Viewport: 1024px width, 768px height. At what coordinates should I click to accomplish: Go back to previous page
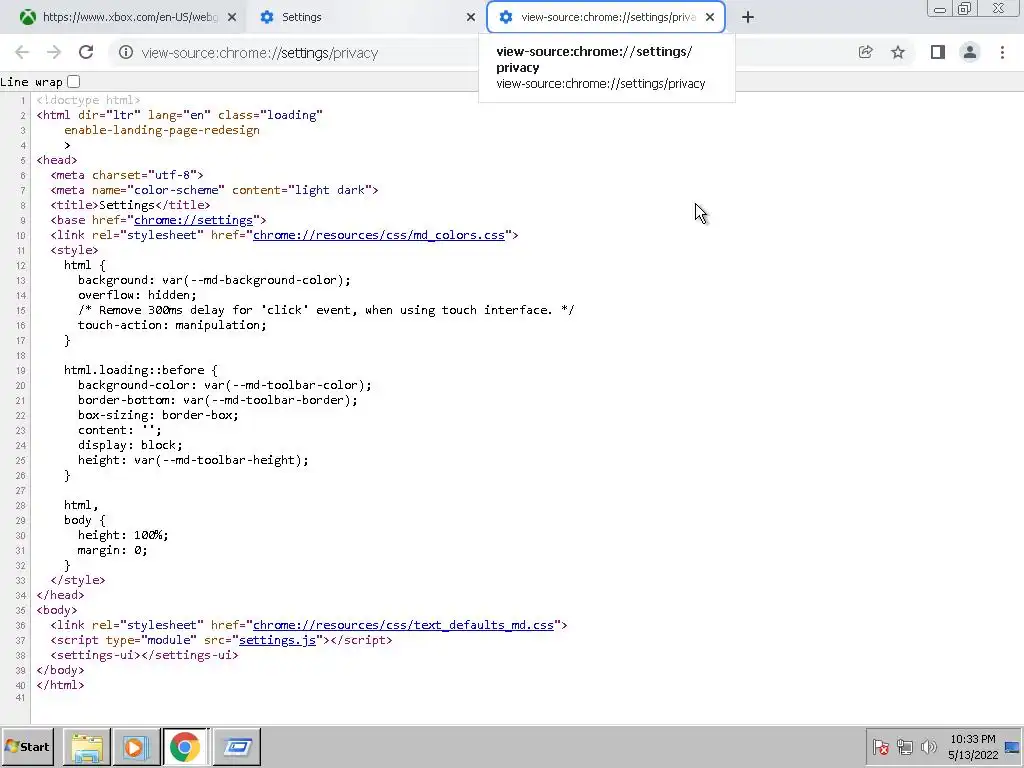[x=22, y=52]
